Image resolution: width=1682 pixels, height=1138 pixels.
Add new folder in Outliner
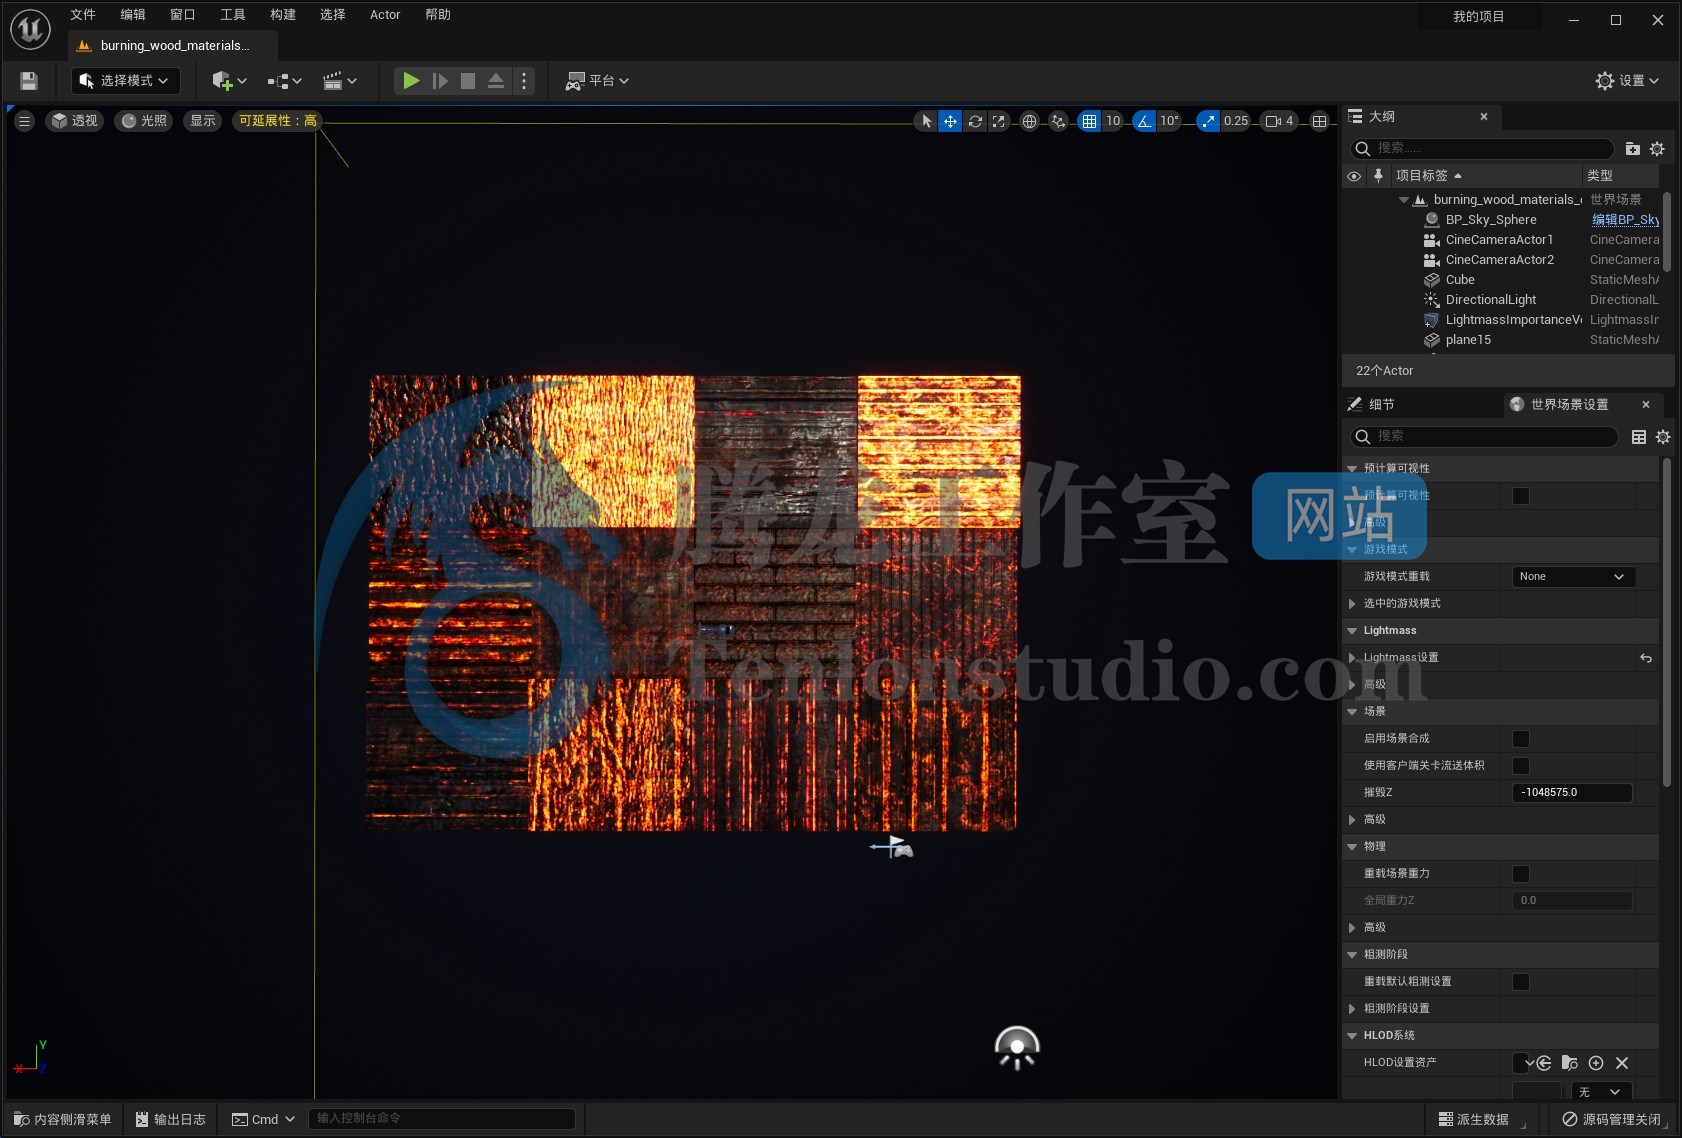(x=1633, y=149)
